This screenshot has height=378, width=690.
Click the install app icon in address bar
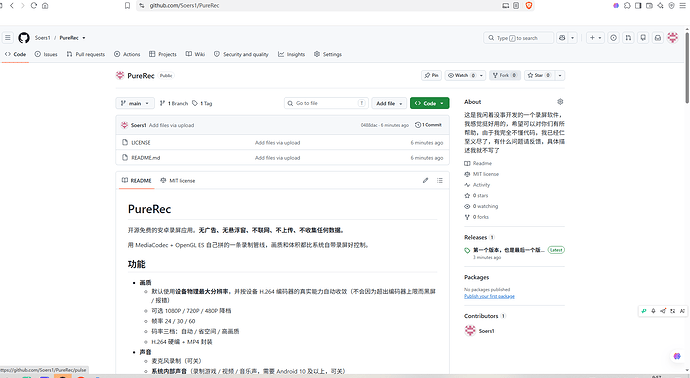coord(506,5)
